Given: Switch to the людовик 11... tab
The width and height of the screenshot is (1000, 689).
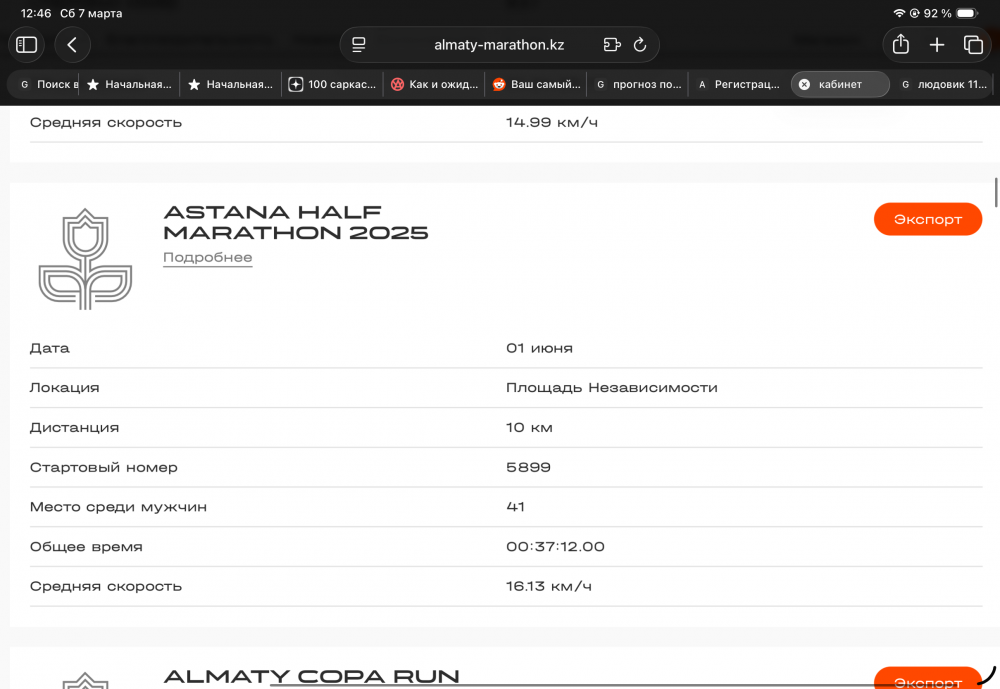Looking at the screenshot, I should pyautogui.click(x=945, y=85).
